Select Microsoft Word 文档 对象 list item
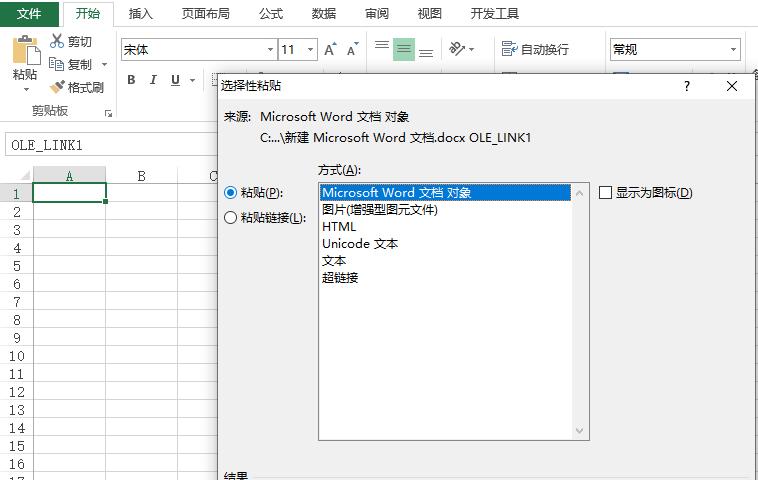Viewport: 758px width, 480px height. (x=445, y=193)
